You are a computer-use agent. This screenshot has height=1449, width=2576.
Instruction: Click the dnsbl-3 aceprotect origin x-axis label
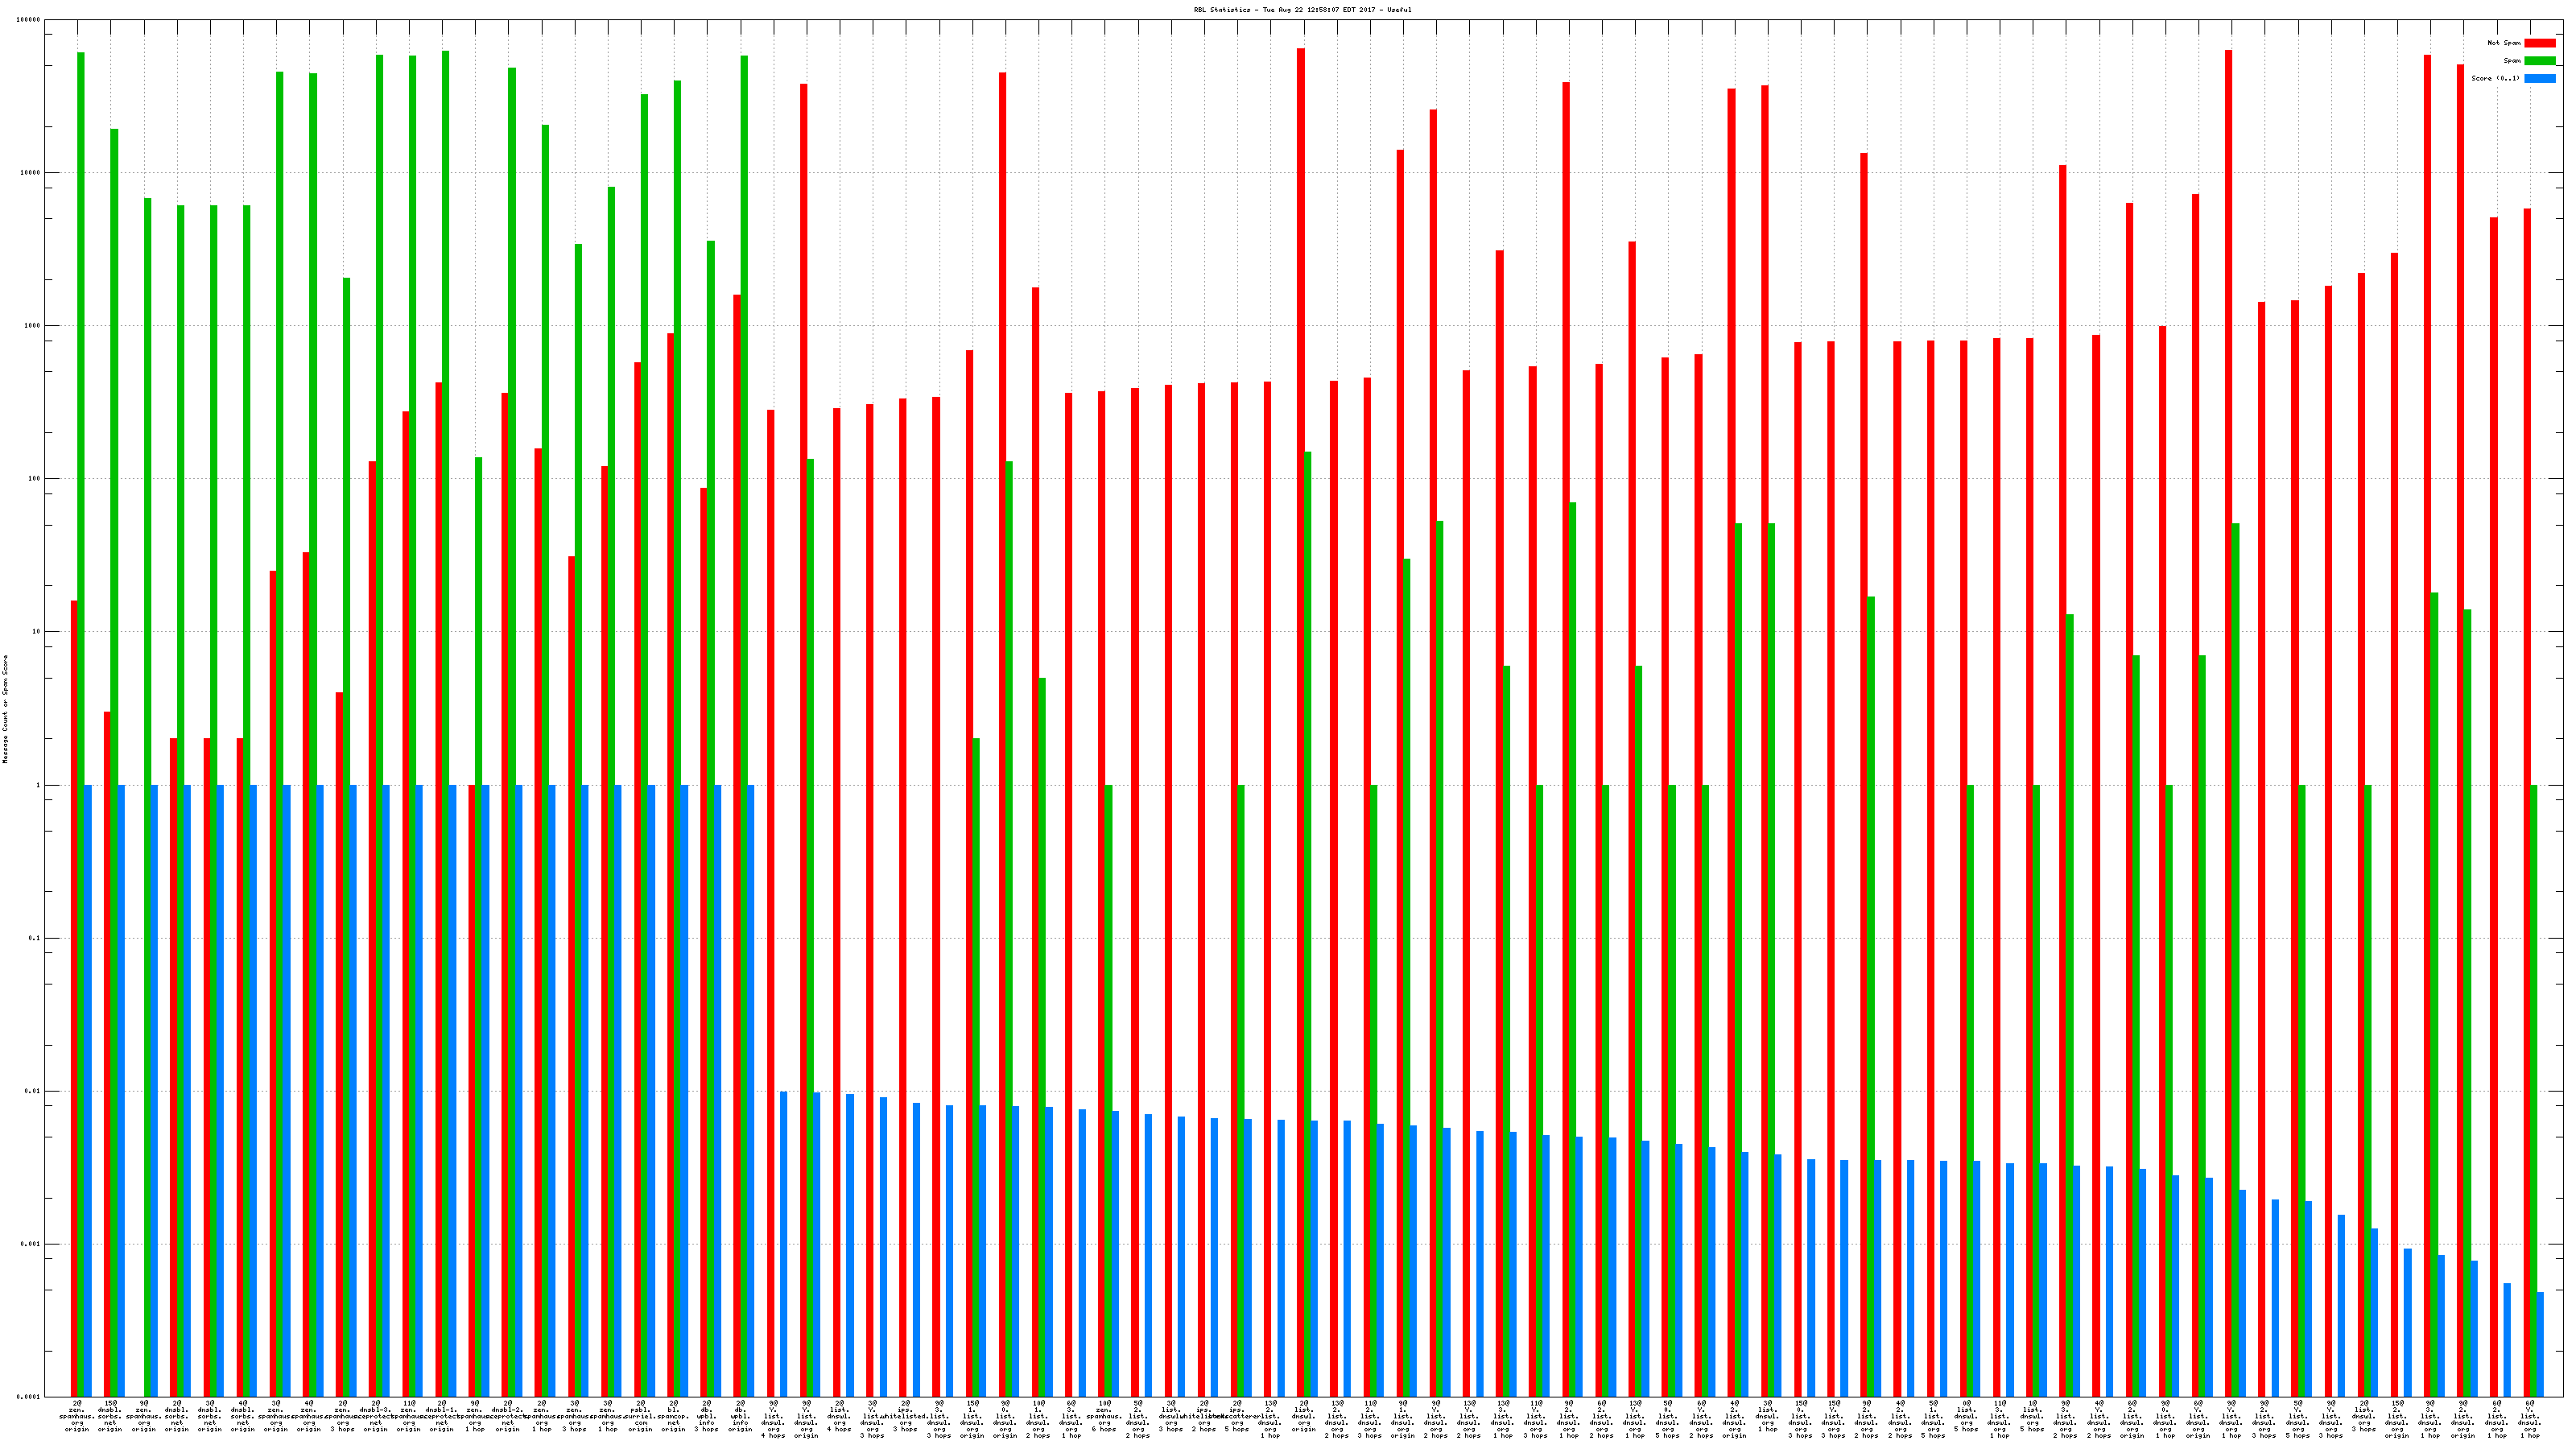[x=375, y=1417]
